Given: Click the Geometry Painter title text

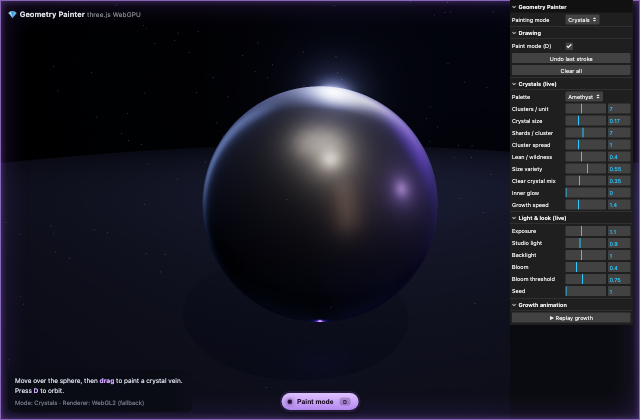Looking at the screenshot, I should (52, 14).
